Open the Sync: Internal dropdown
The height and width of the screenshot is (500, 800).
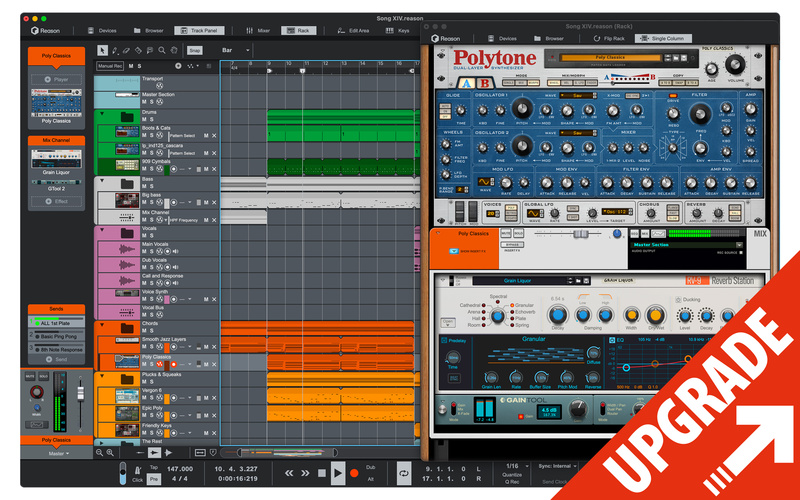[557, 466]
